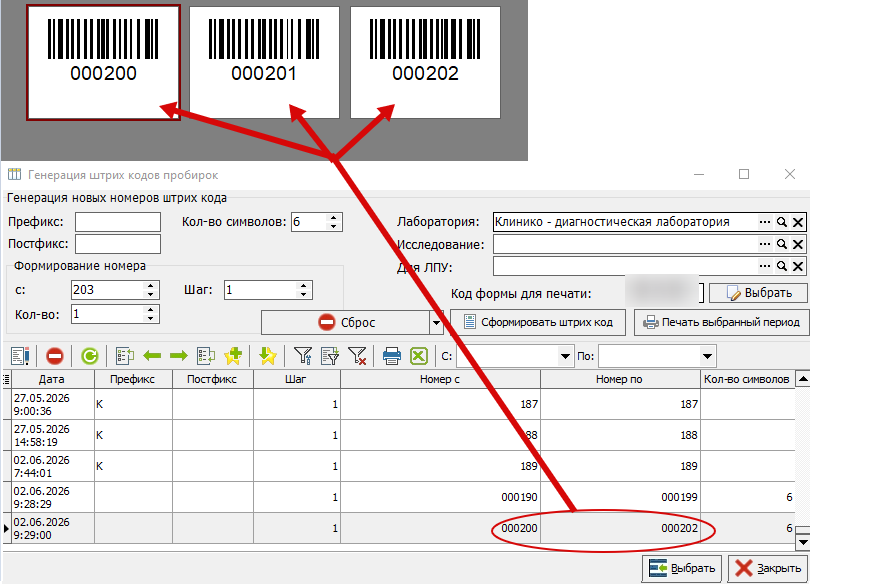Click the Префикс input field
The width and height of the screenshot is (880, 584).
click(x=118, y=222)
